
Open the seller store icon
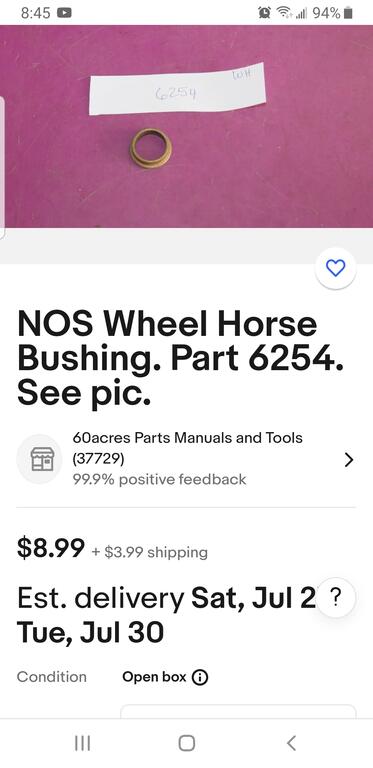click(x=42, y=459)
